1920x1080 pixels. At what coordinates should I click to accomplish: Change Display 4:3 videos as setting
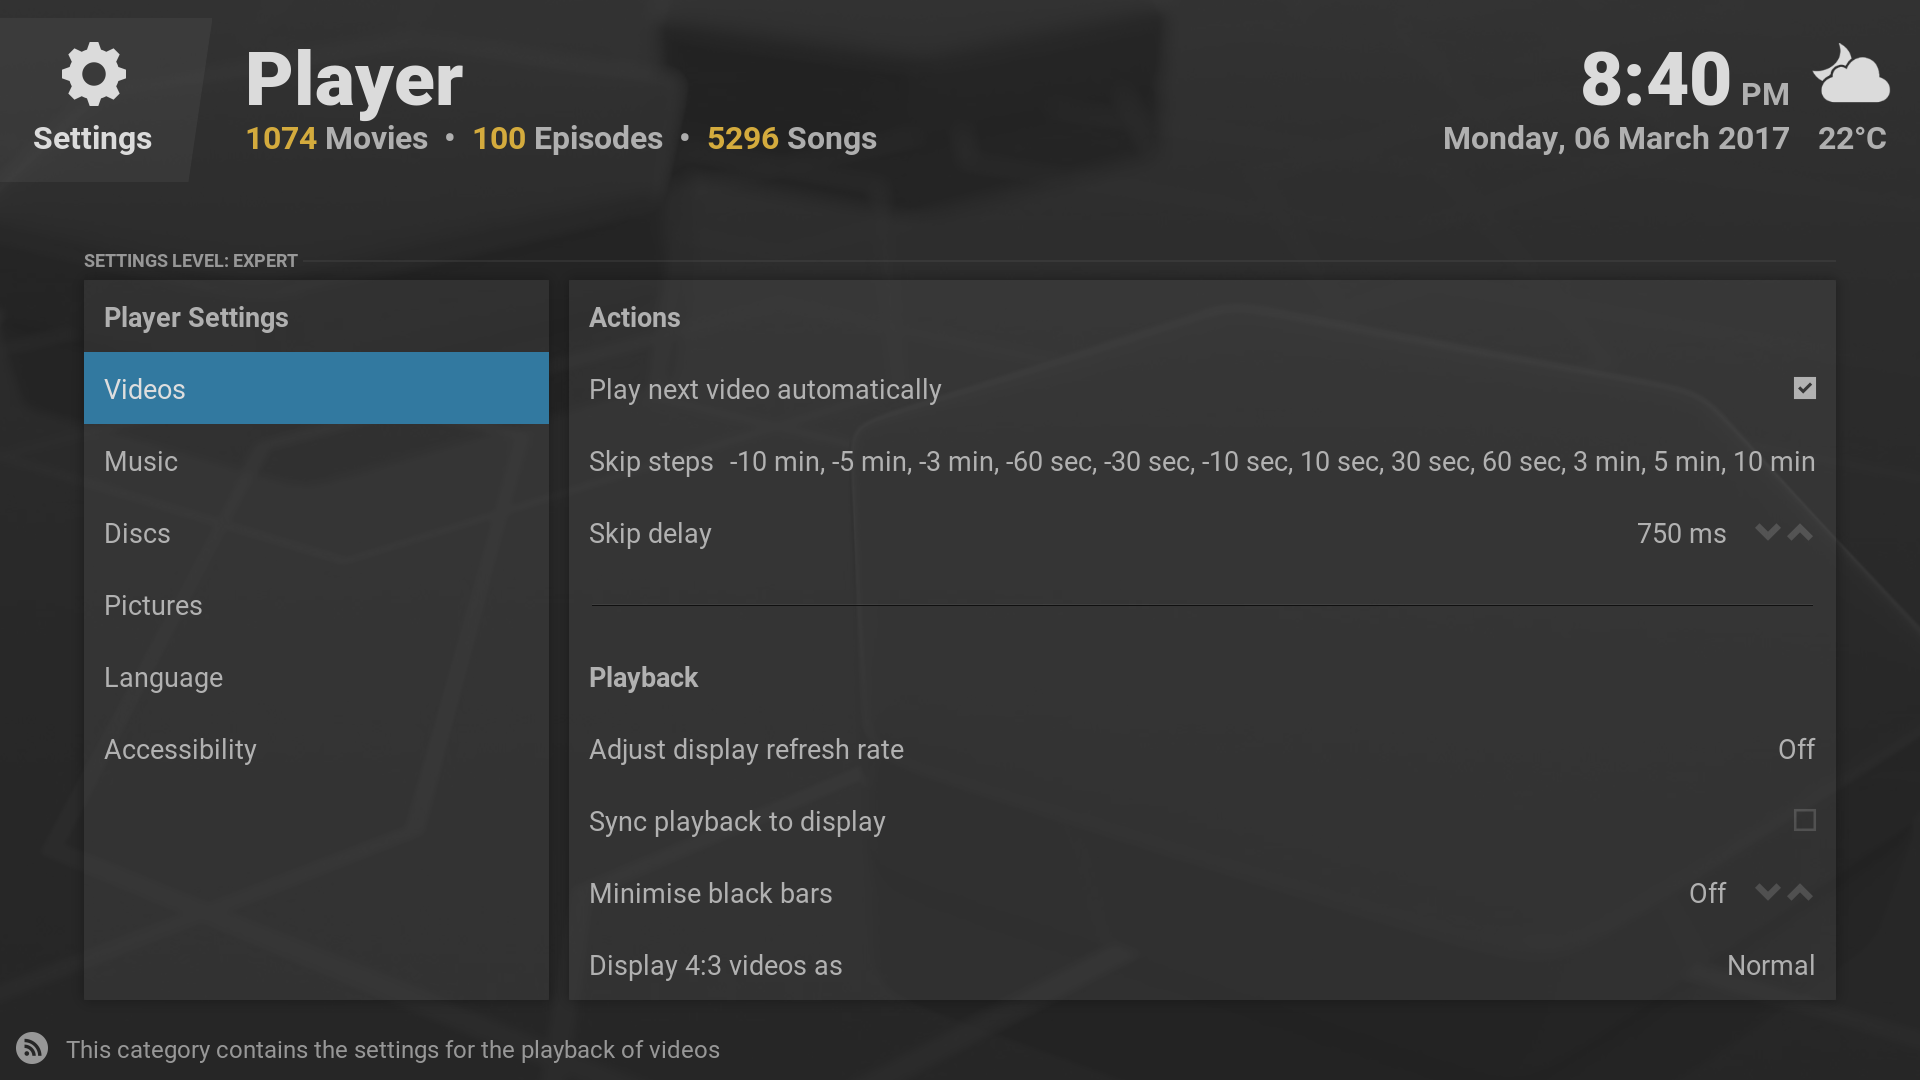click(x=1200, y=965)
